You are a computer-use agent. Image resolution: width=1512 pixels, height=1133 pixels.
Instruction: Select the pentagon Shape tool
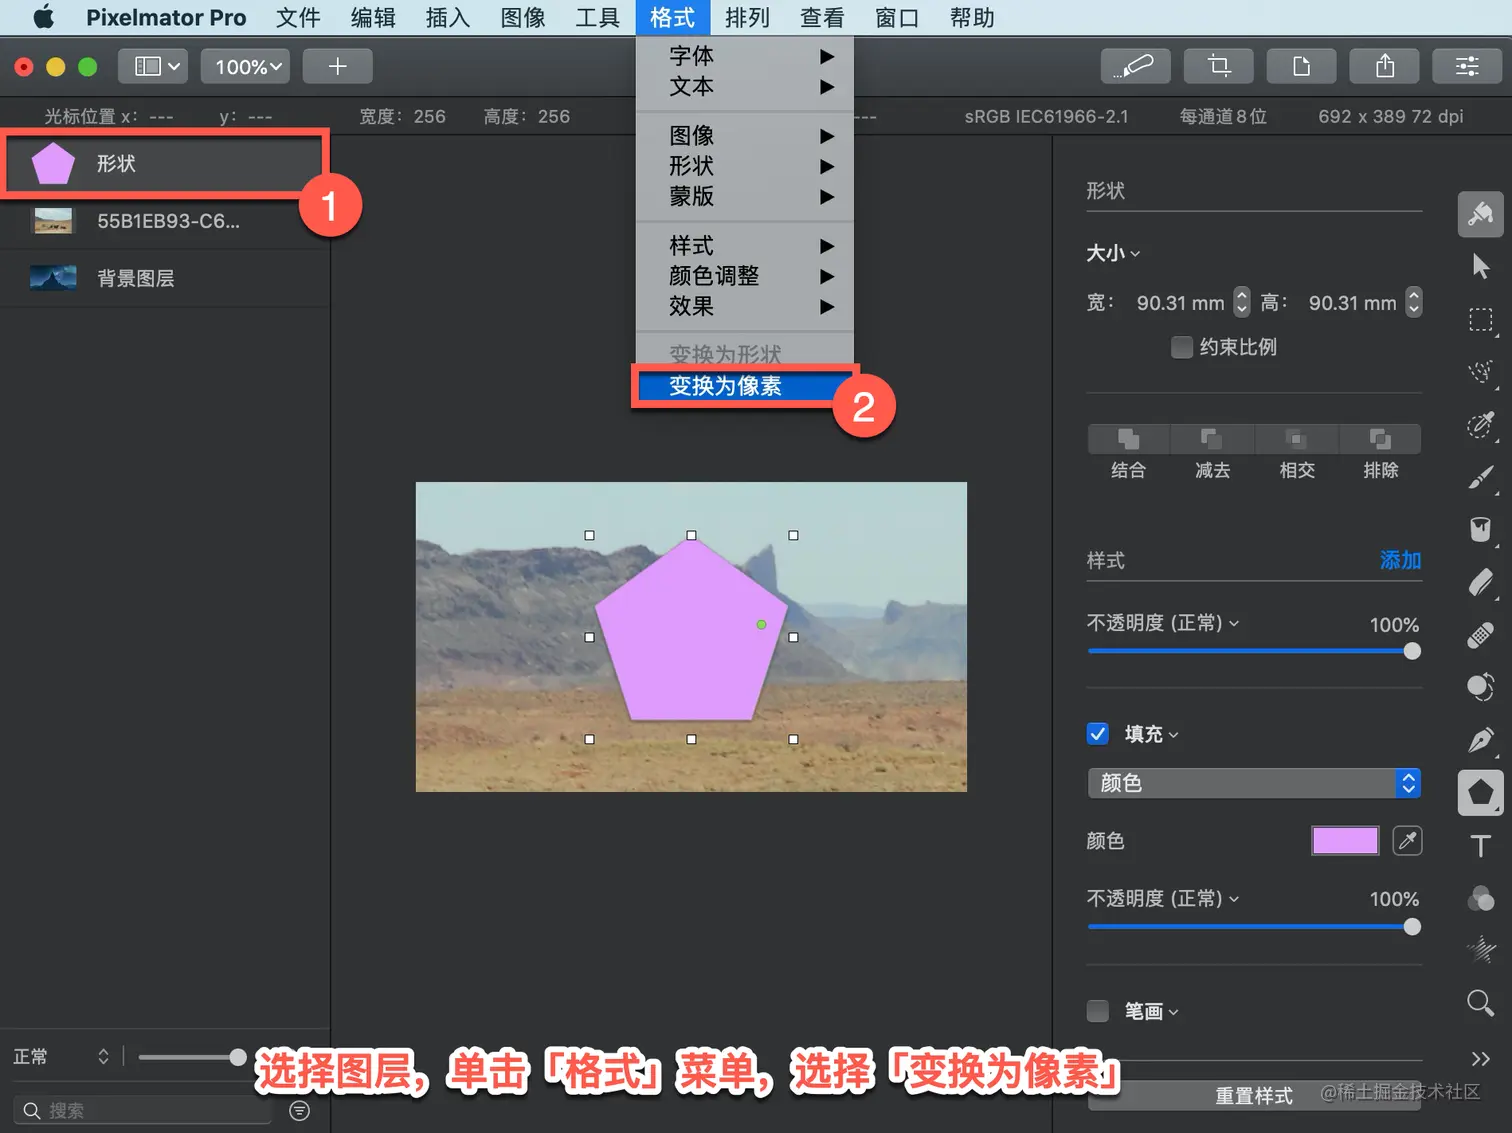(1480, 793)
